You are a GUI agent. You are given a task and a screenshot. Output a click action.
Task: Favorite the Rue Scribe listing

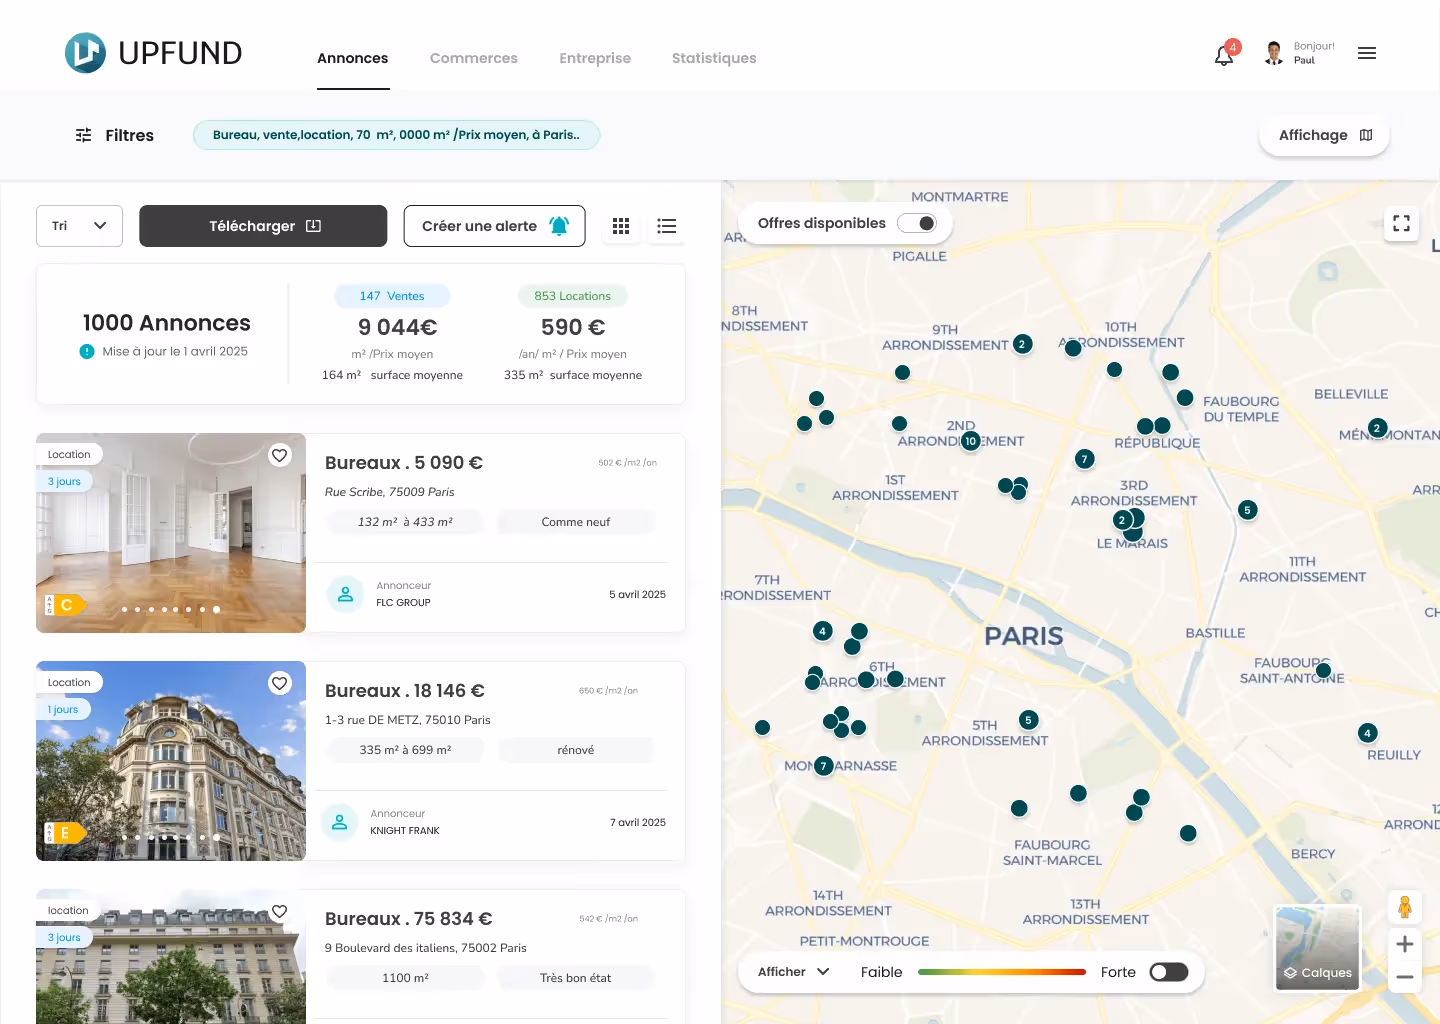280,455
